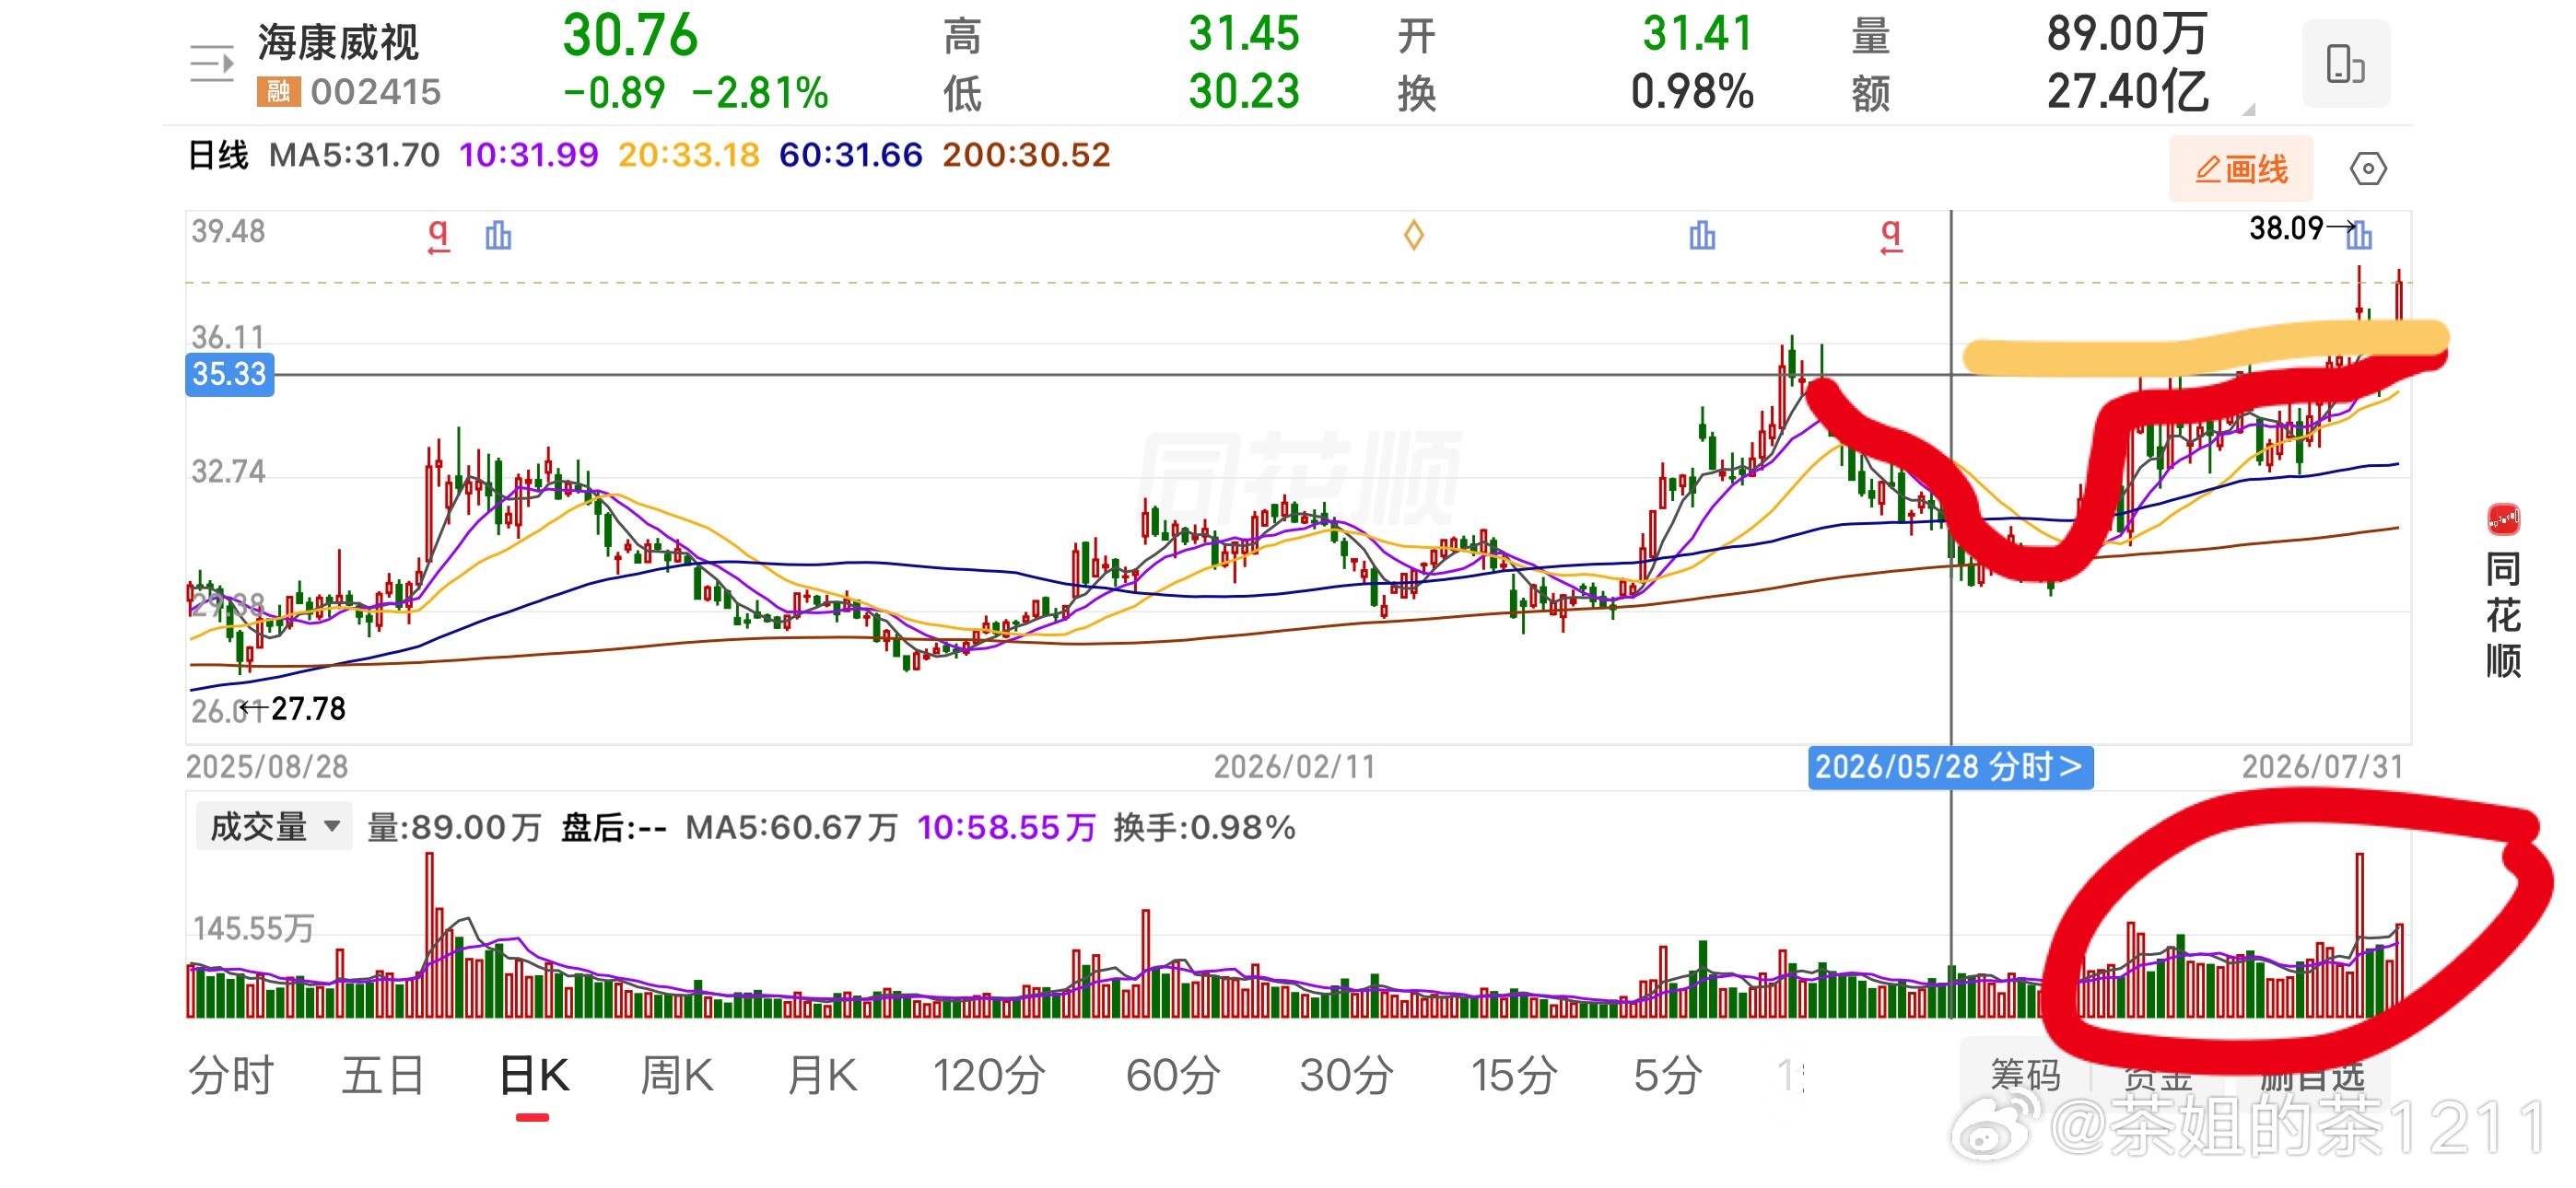Switch to landscape view with the device icon
The width and height of the screenshot is (2576, 1188).
[x=2345, y=64]
